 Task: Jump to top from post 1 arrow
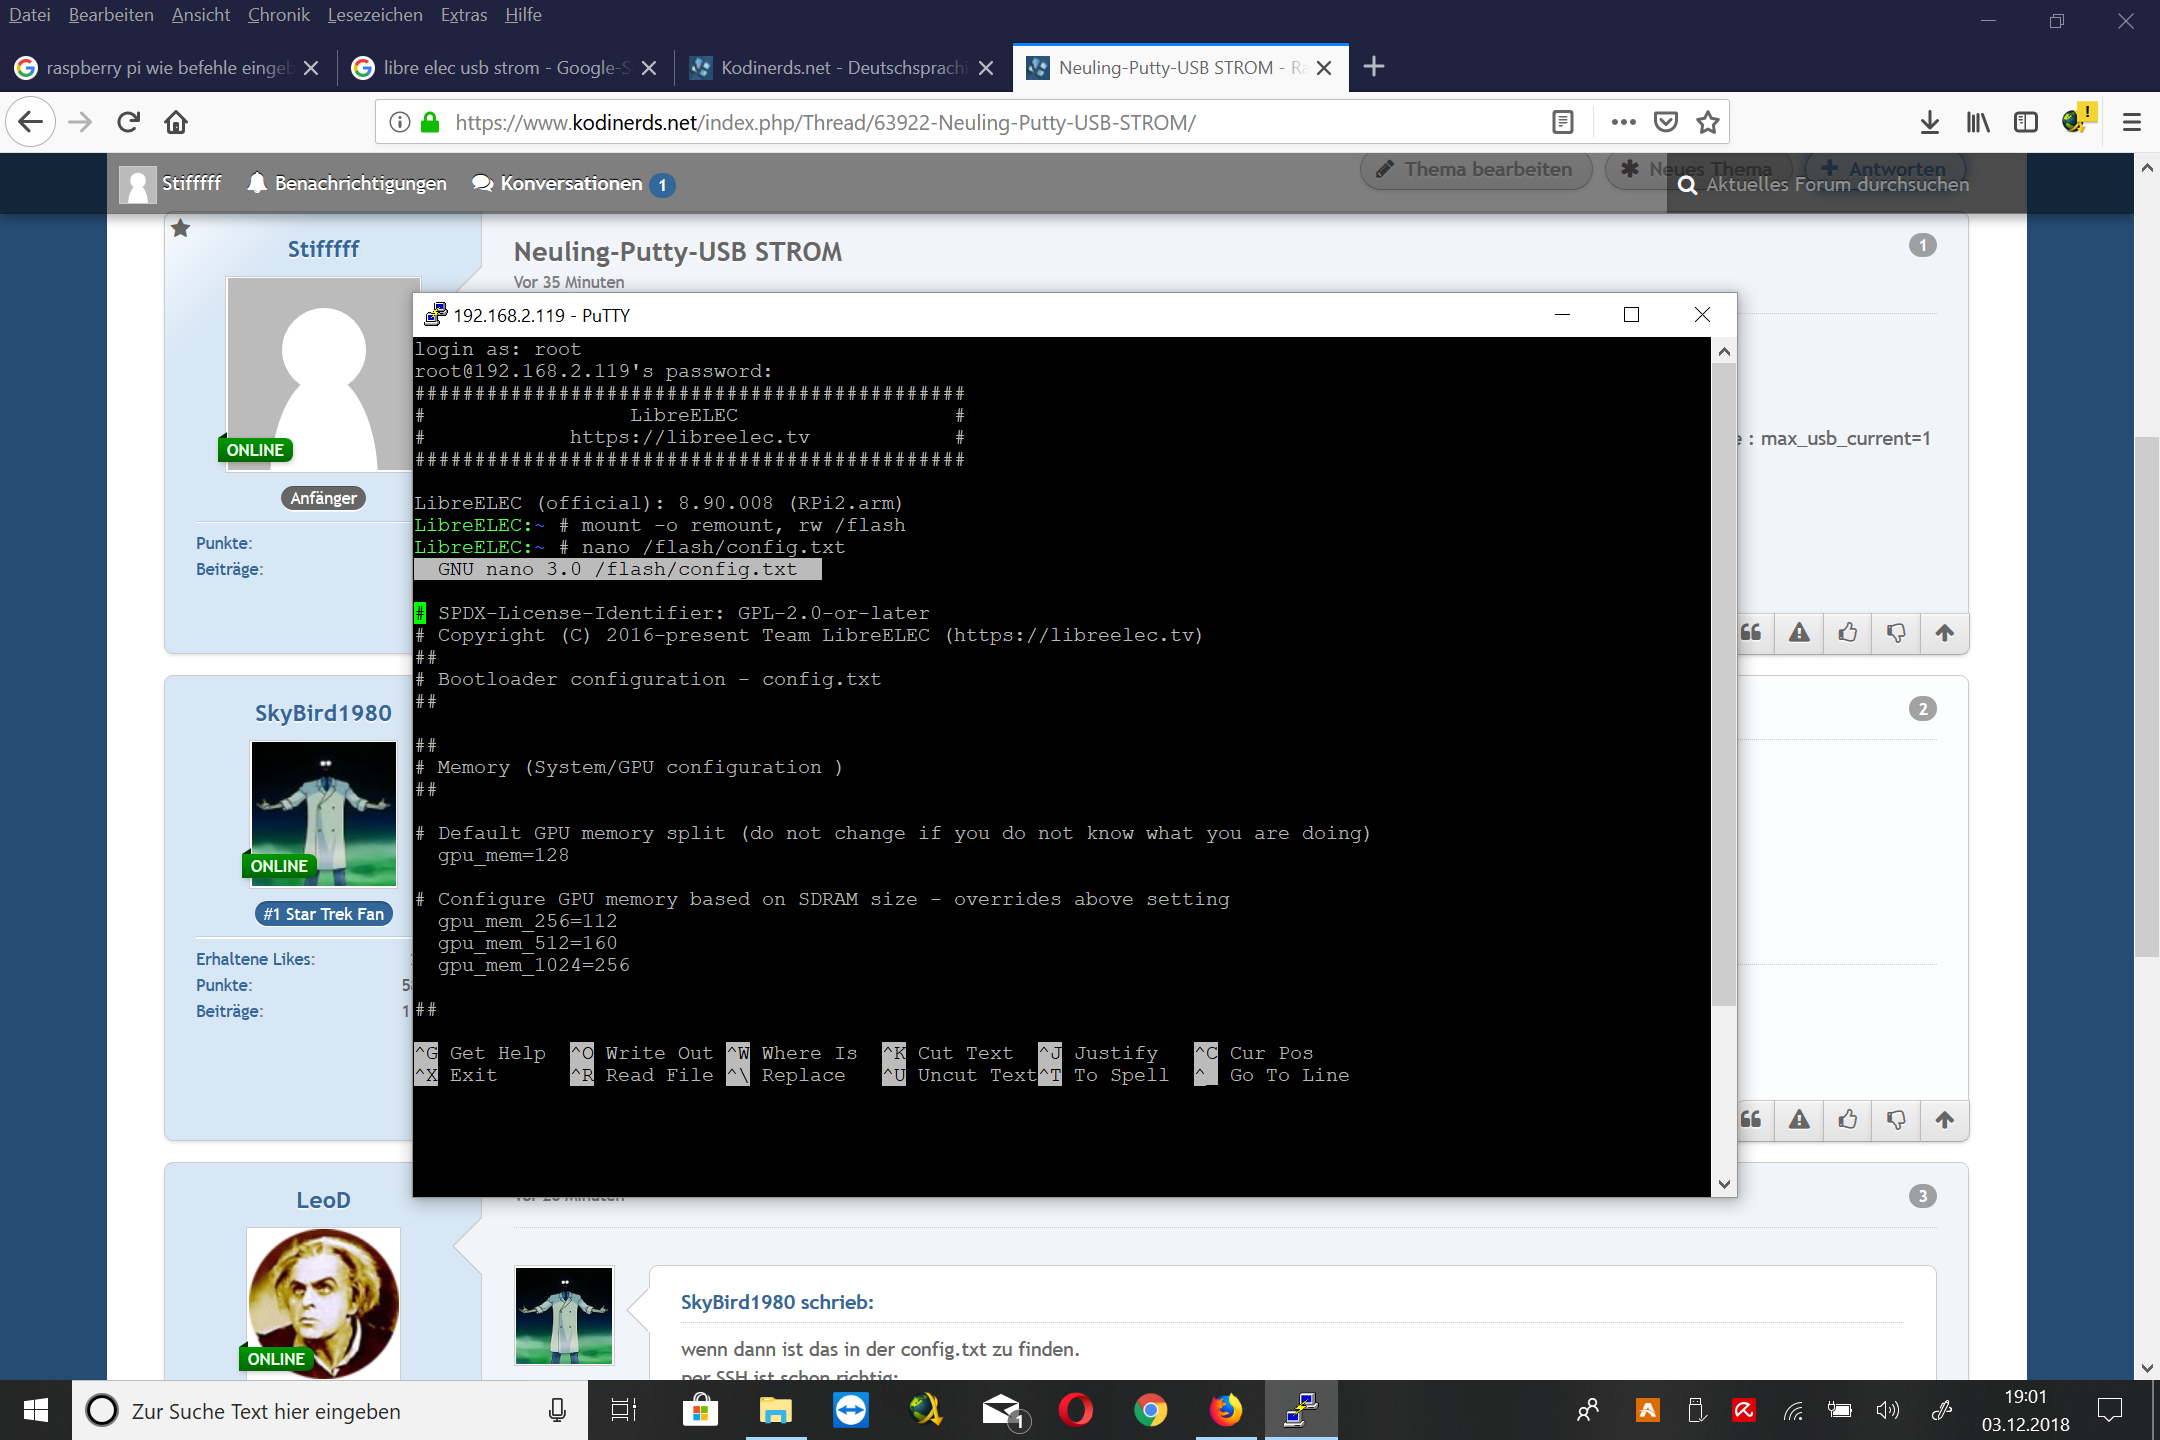(x=1944, y=632)
